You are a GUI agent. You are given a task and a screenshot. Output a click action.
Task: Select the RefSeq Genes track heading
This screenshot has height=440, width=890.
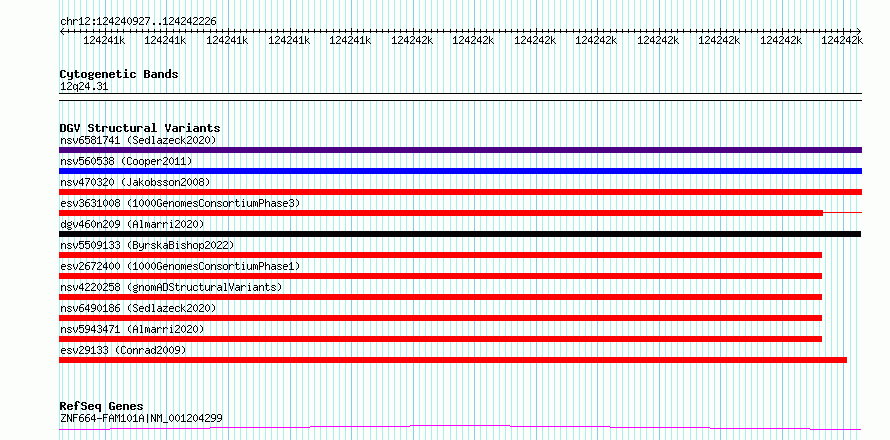pos(101,407)
